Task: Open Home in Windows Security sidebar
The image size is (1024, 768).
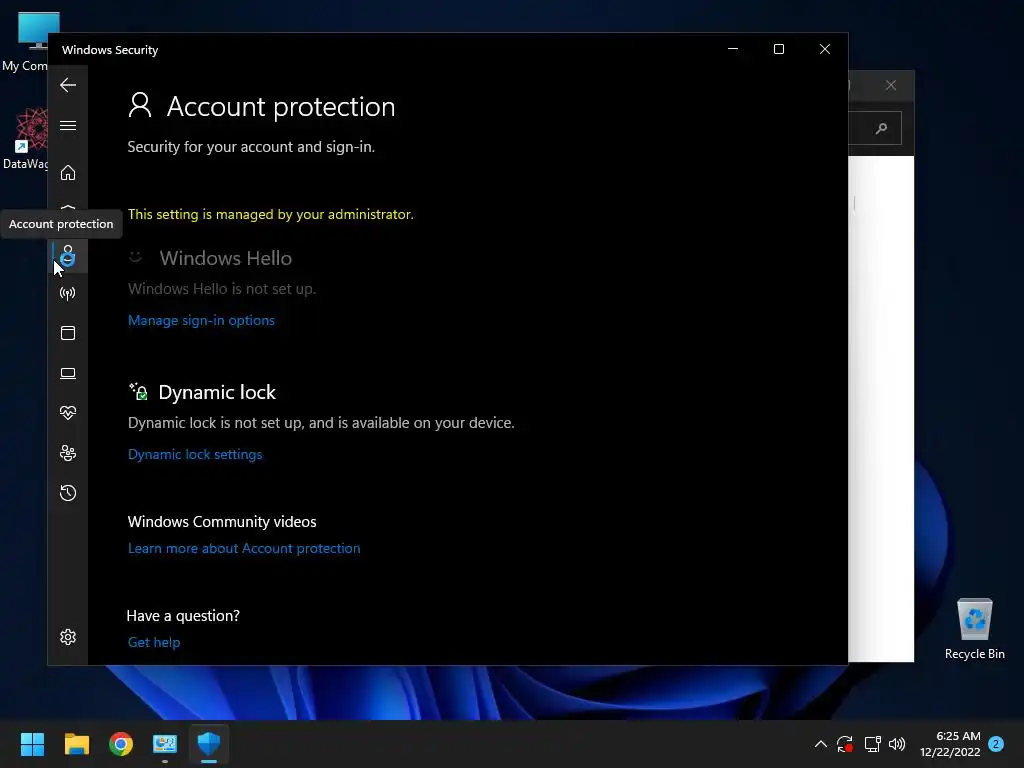Action: coord(68,172)
